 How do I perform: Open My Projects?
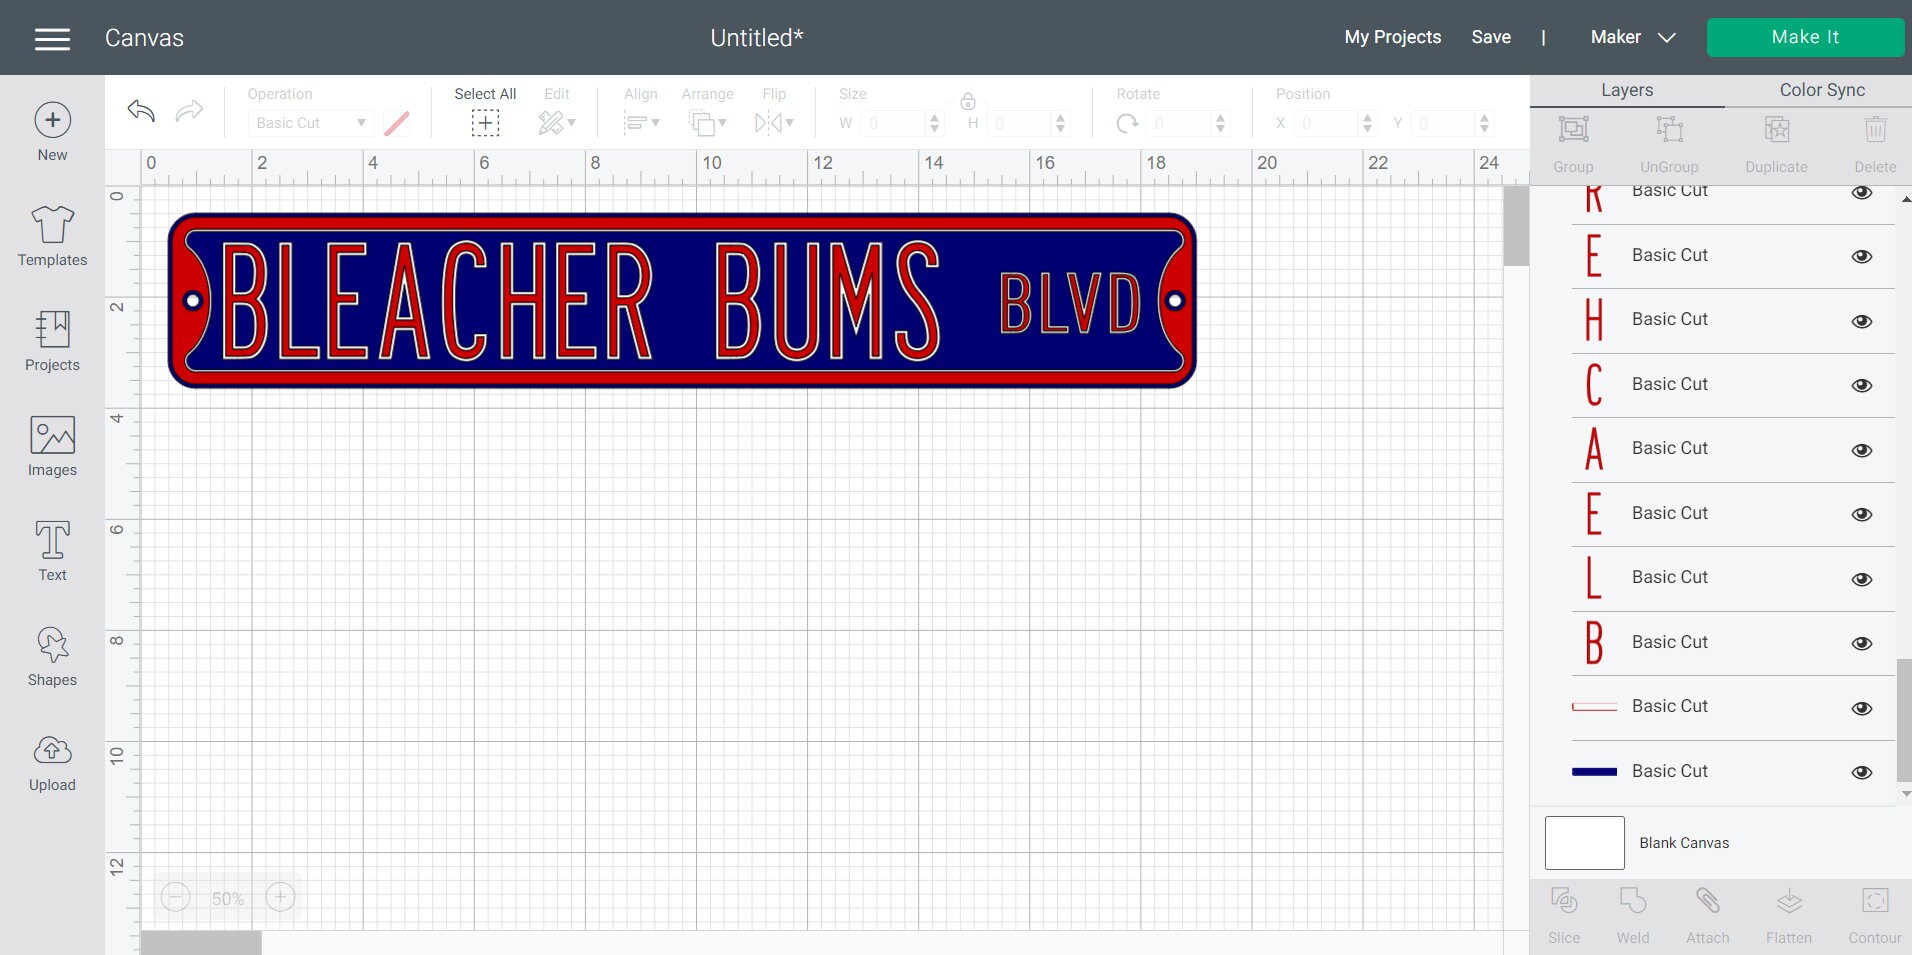1392,37
